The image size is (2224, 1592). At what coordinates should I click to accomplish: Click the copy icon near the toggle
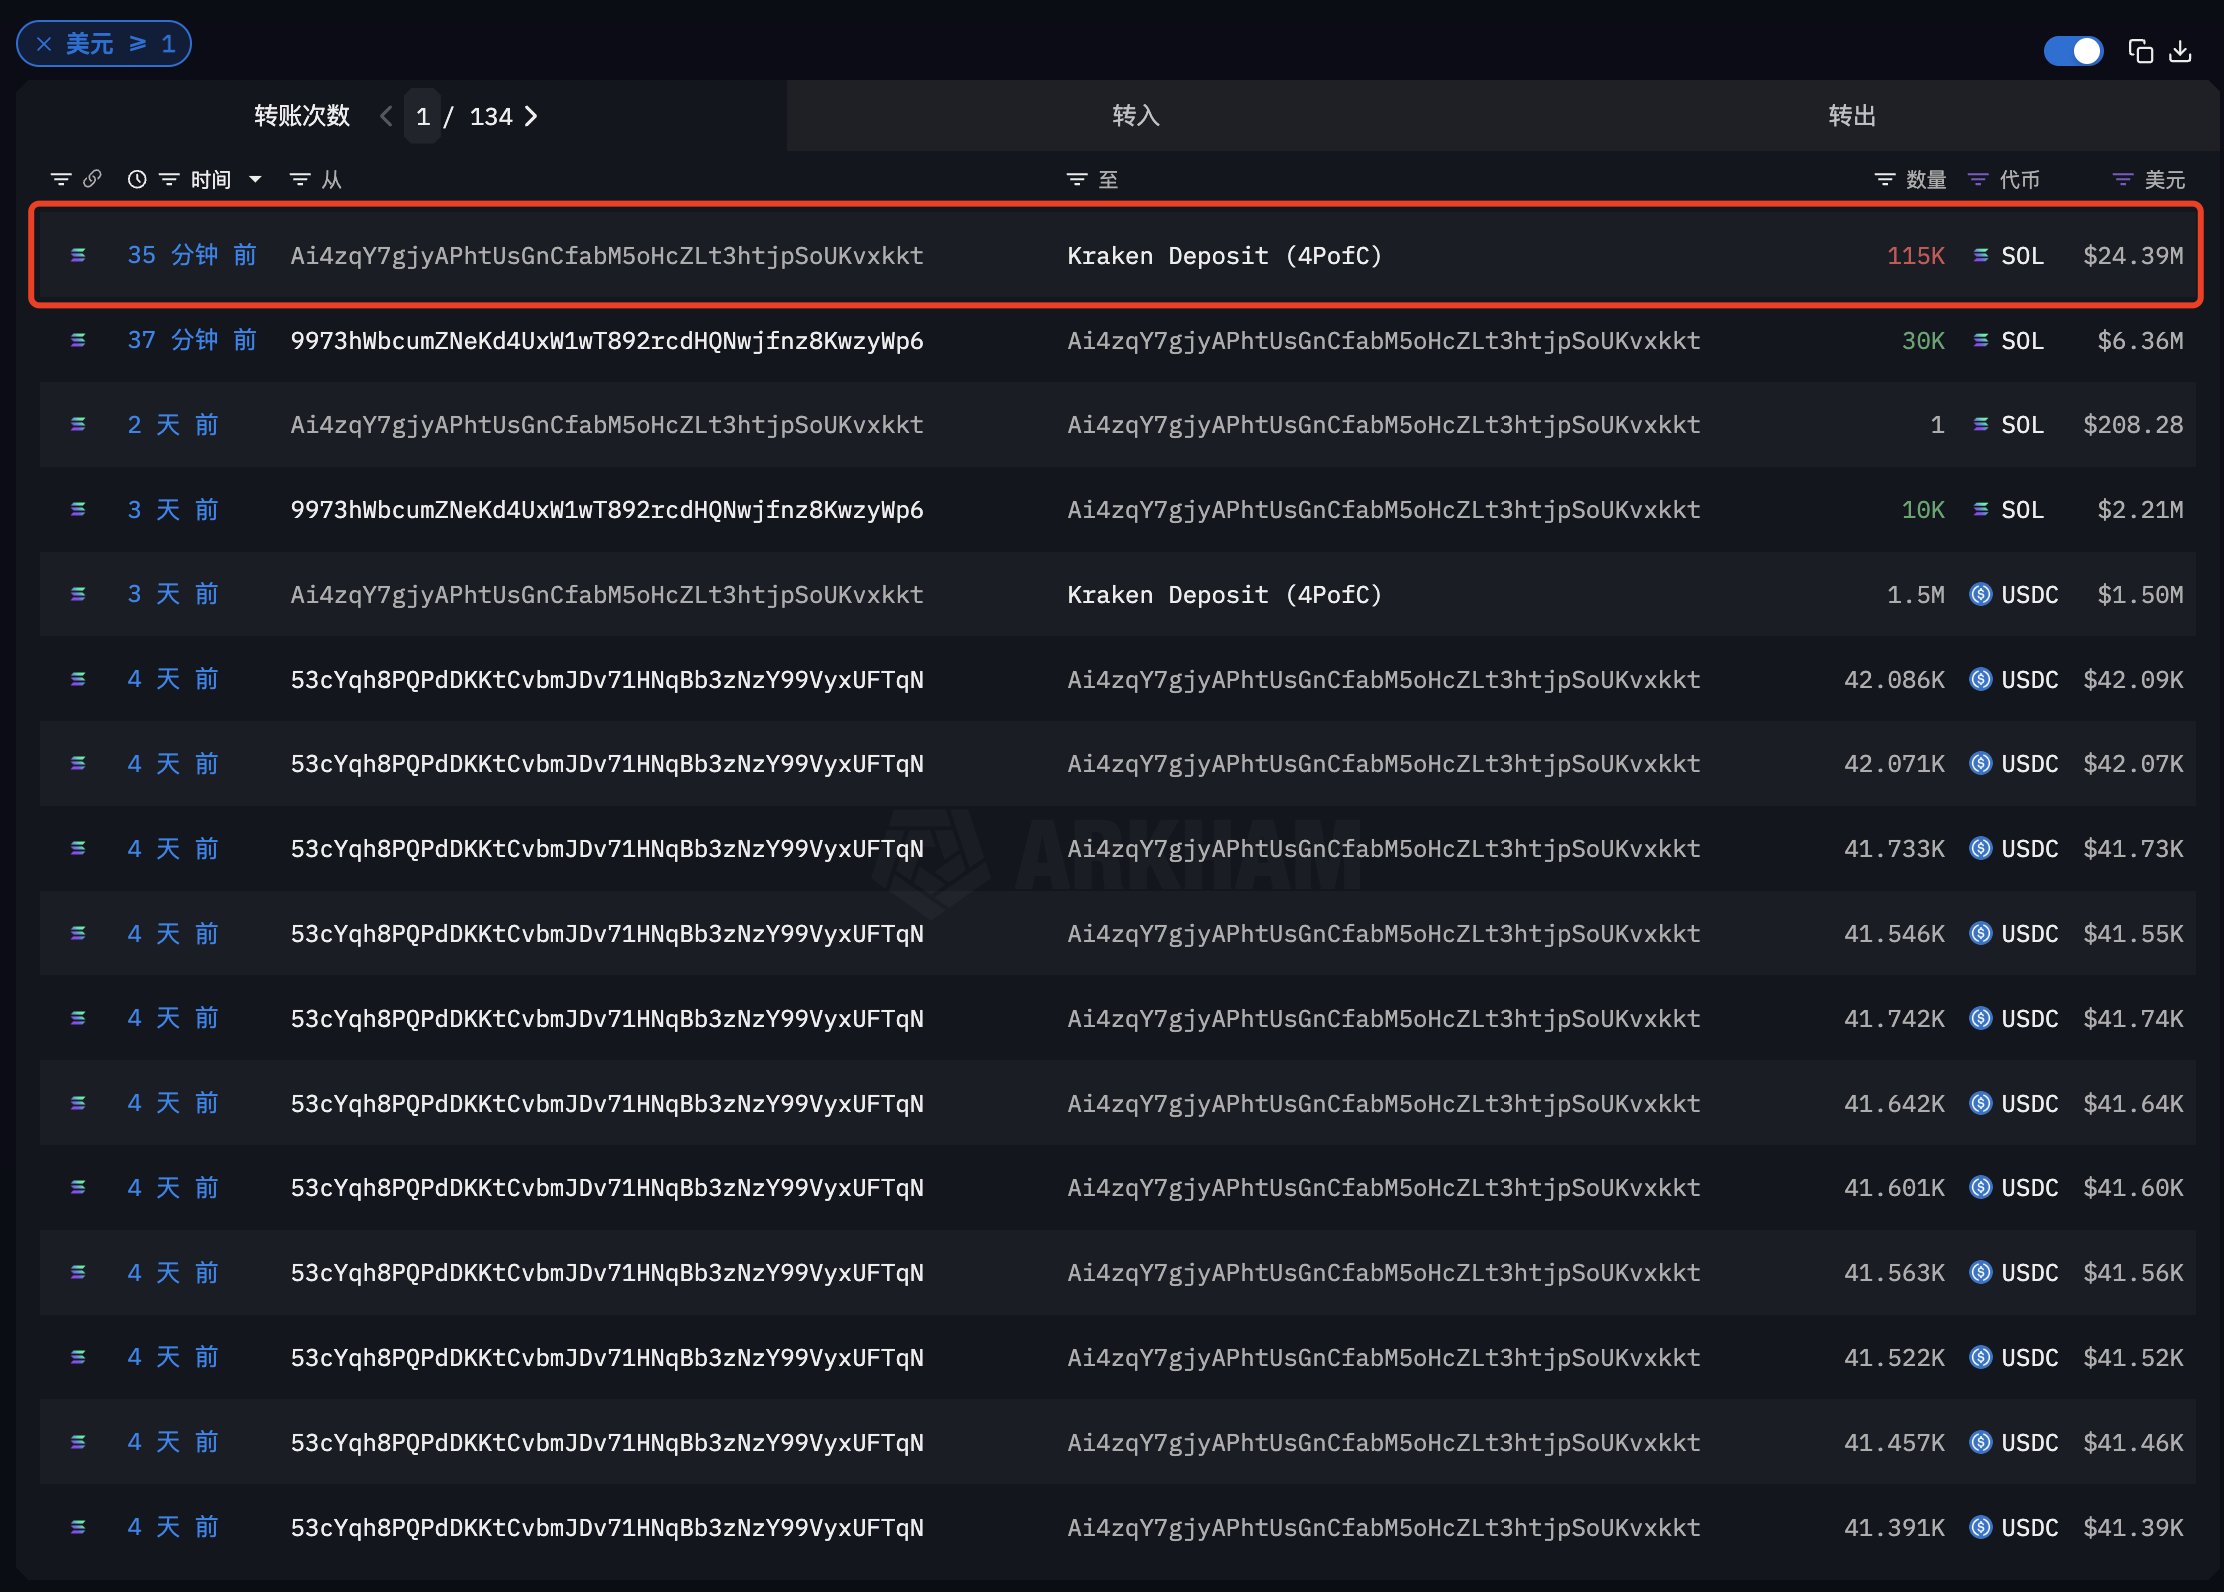2141,51
